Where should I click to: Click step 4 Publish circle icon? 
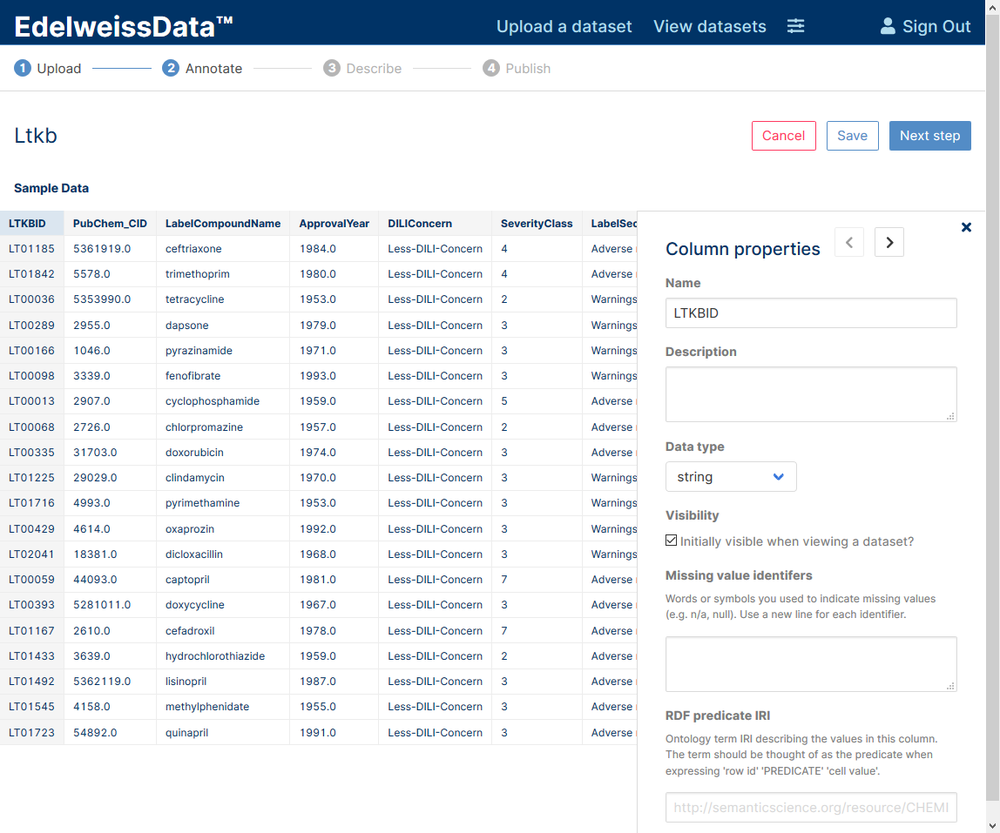tap(491, 68)
